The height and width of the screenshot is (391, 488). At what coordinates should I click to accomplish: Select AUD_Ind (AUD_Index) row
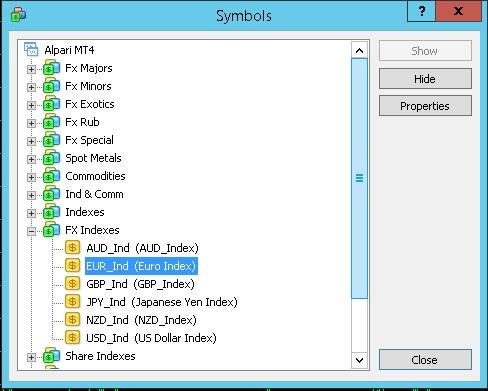pyautogui.click(x=142, y=248)
